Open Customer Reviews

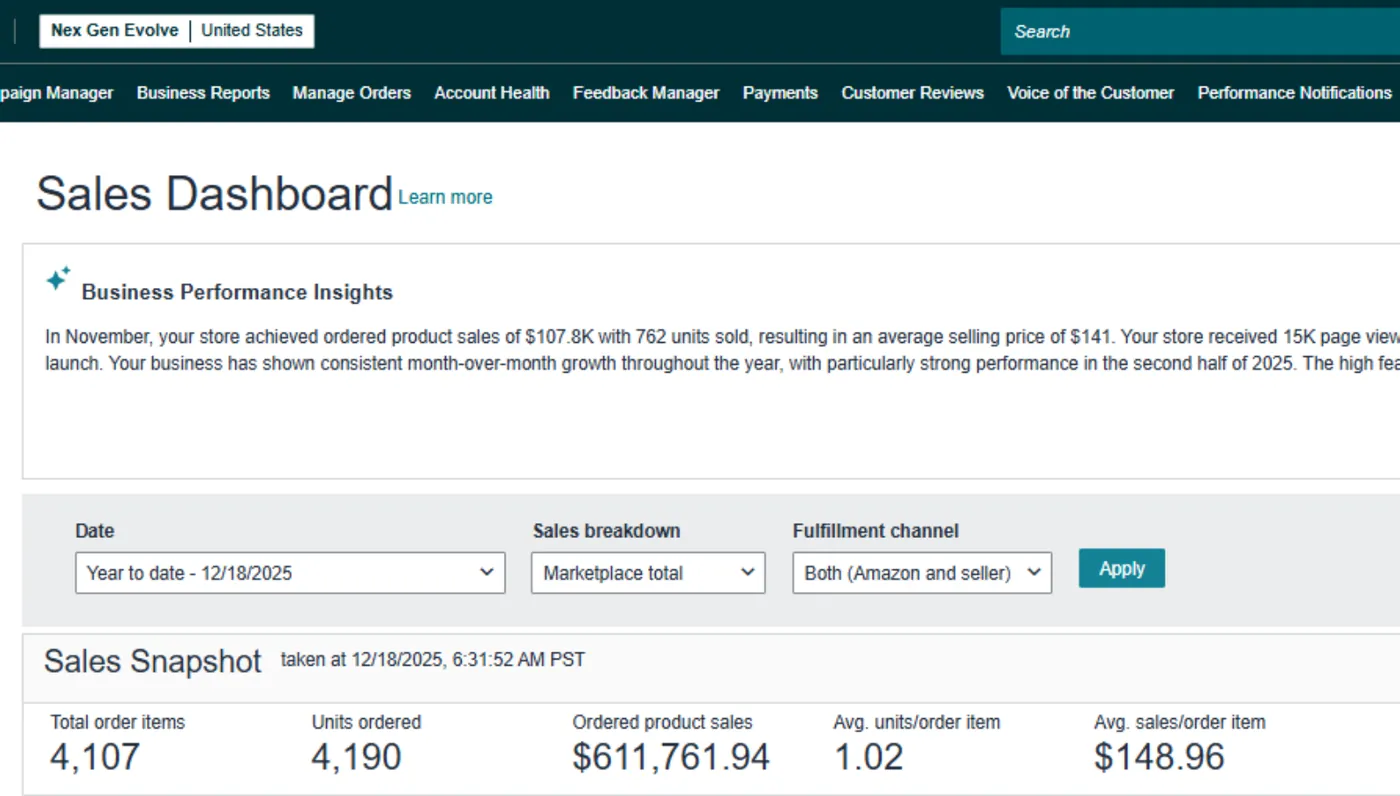tap(912, 93)
